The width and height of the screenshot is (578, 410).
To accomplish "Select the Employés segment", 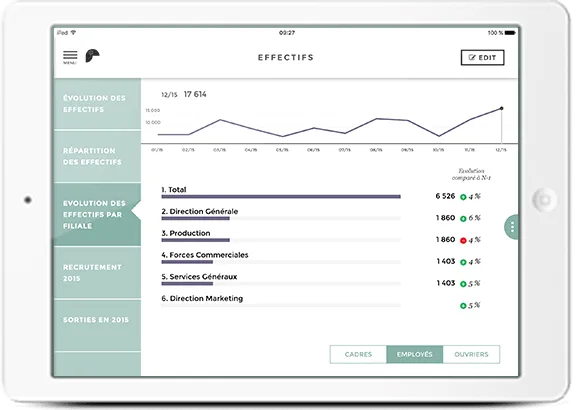I will click(415, 354).
